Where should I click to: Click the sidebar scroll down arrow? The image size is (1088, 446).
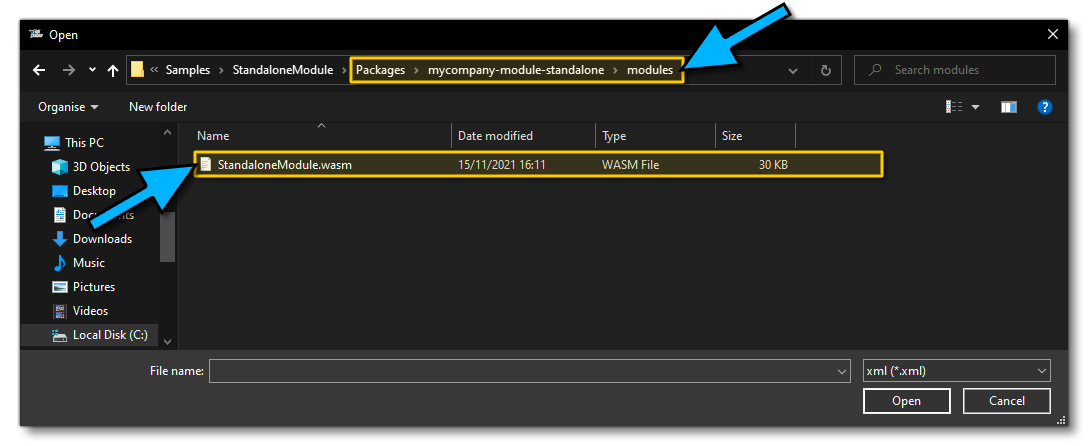pos(167,341)
